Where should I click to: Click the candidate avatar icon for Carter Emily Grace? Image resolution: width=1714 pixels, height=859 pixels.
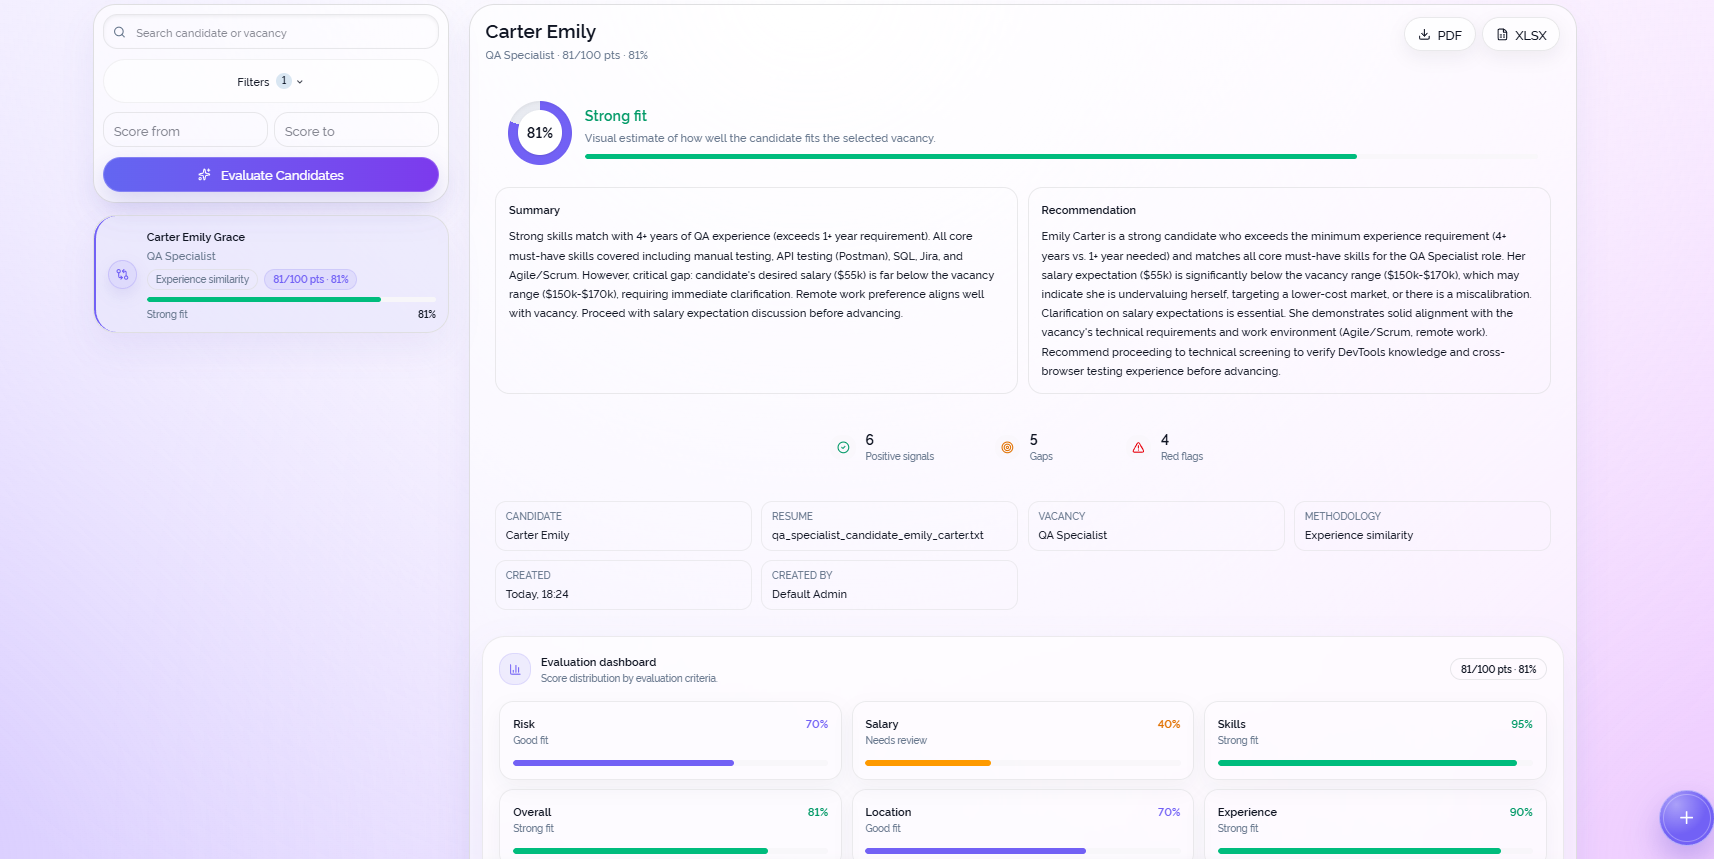tap(122, 274)
